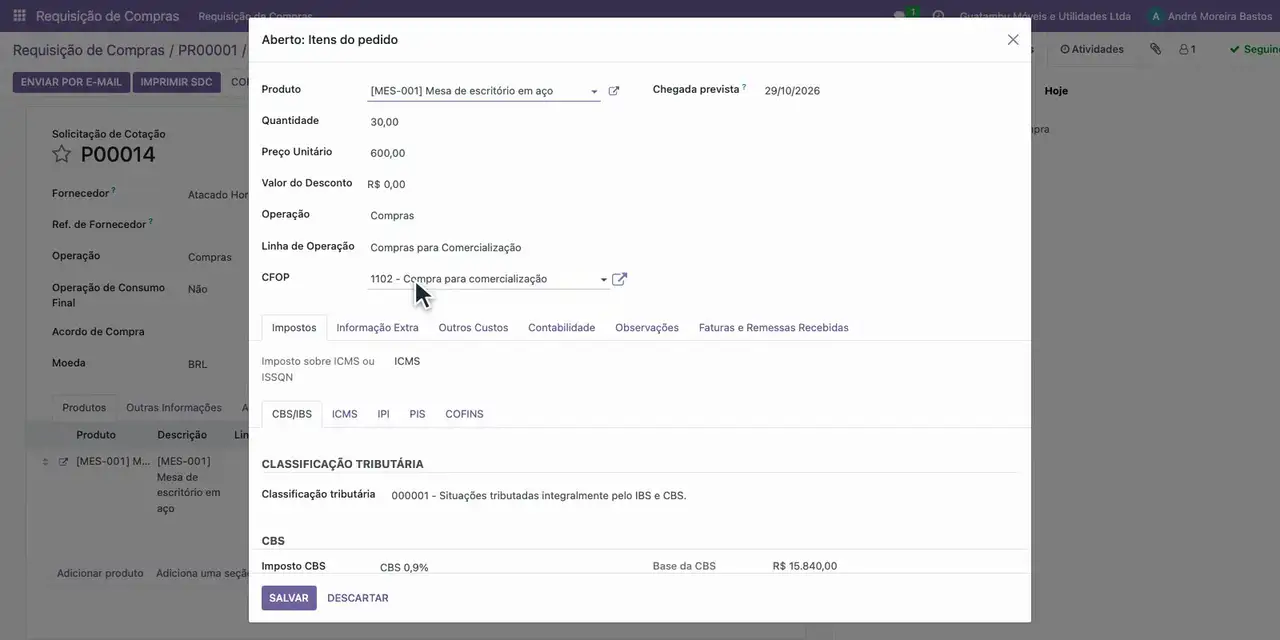Click the DESCARTAR button

coord(358,598)
